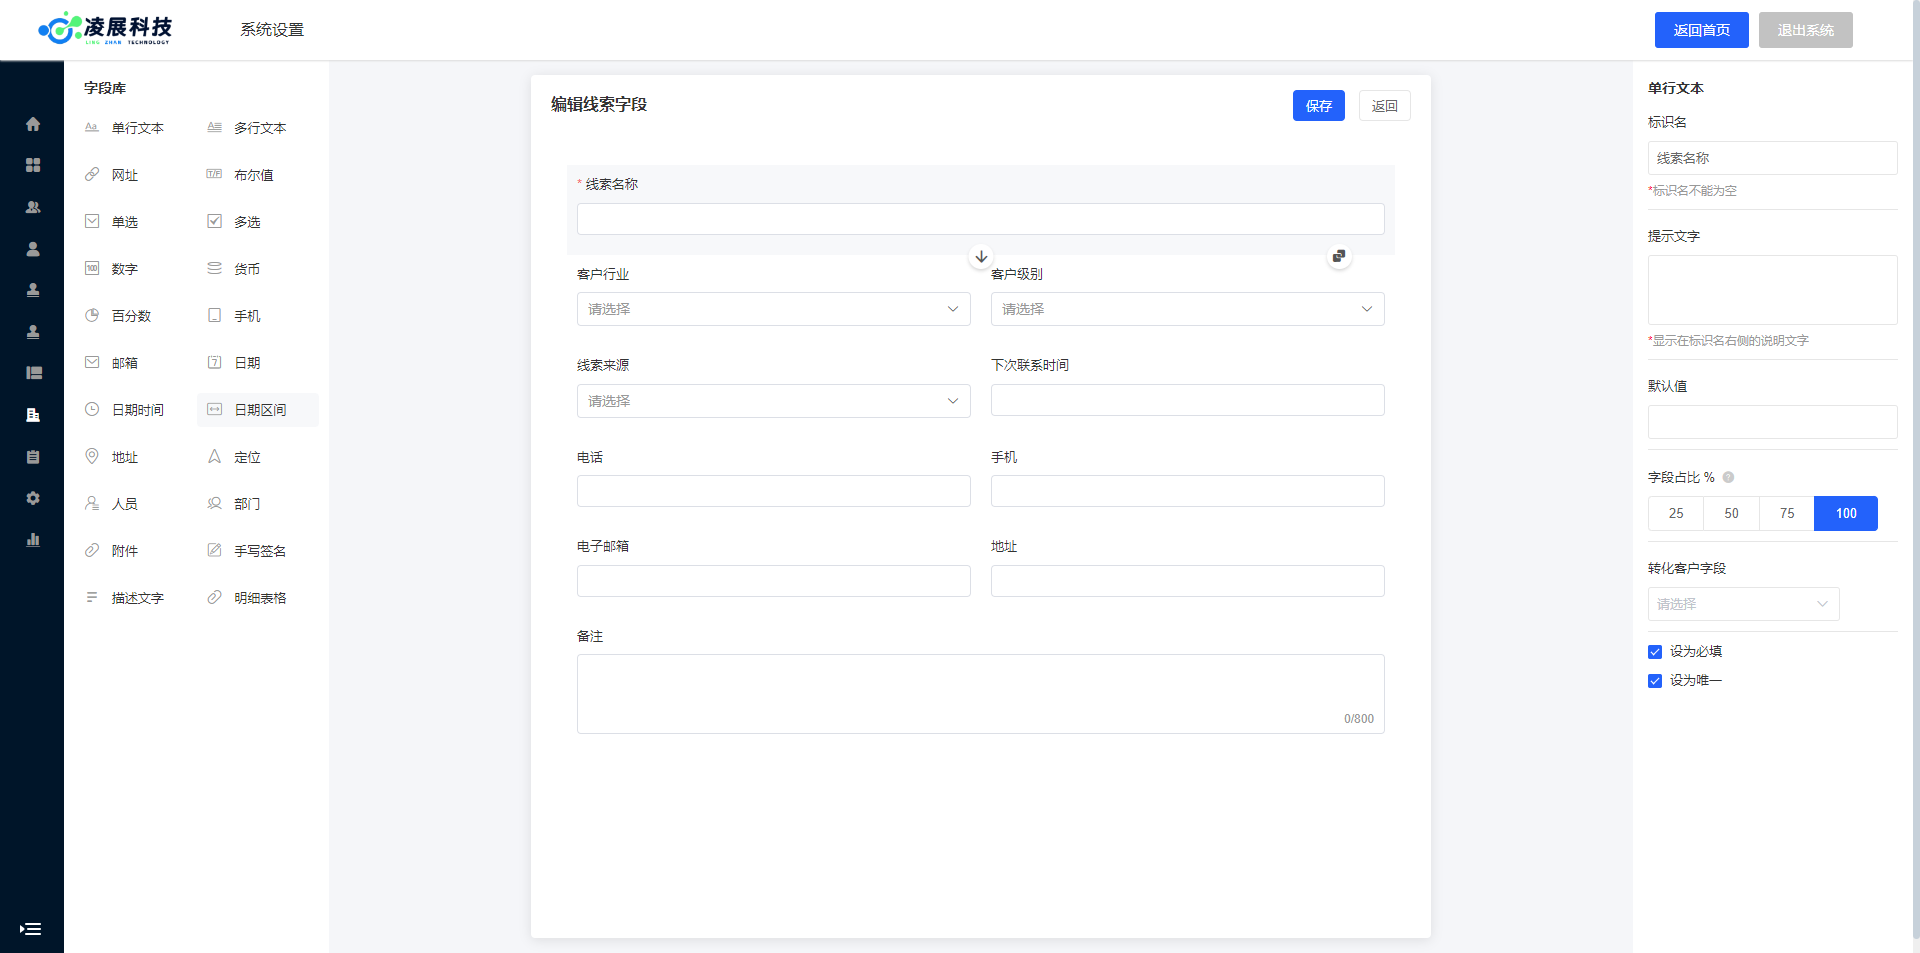Set field width to 75 percent

(1787, 513)
